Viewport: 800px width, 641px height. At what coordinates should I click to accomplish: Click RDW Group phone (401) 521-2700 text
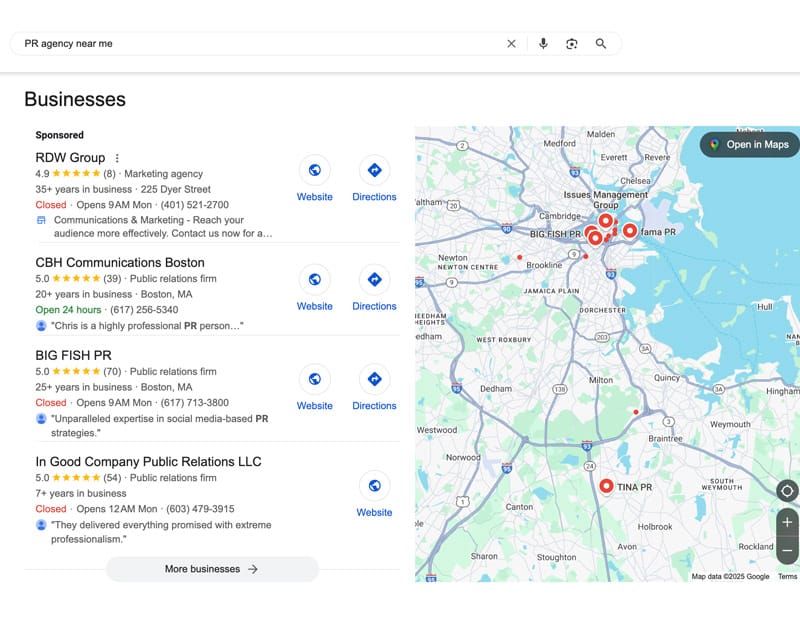click(x=194, y=205)
